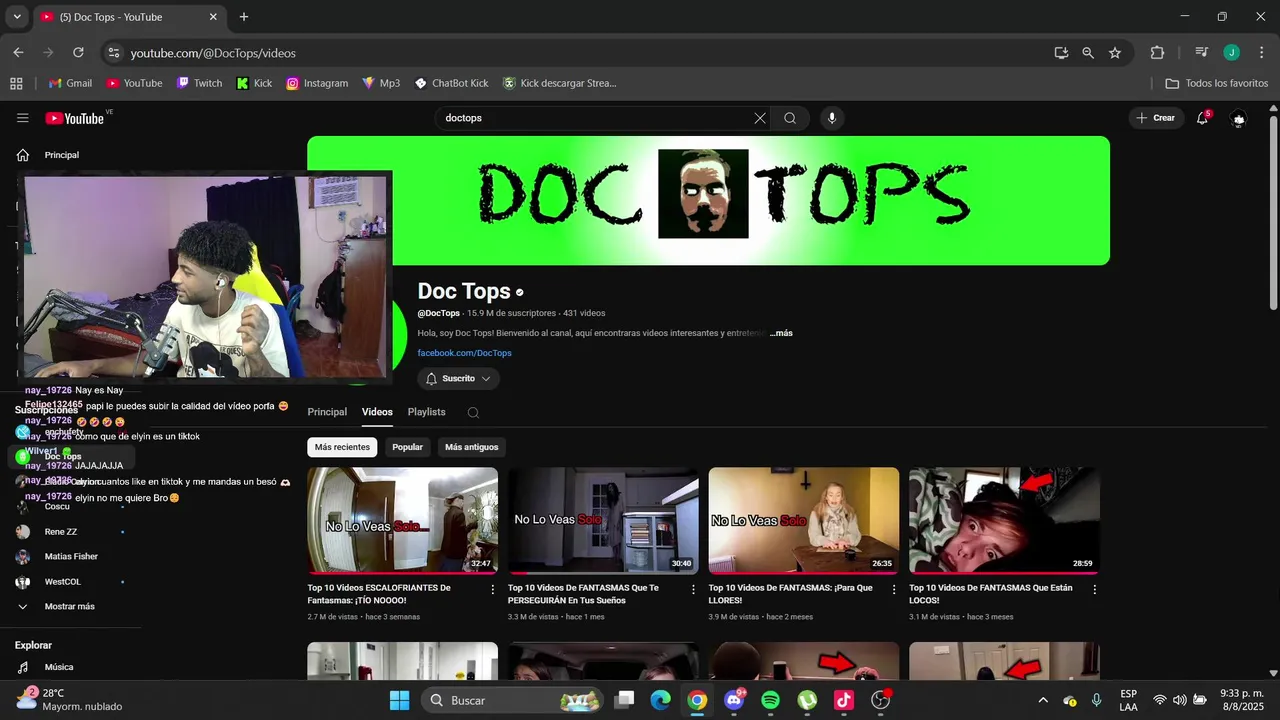Open the 26:35 Para Que LLORES thumbnail

(804, 520)
